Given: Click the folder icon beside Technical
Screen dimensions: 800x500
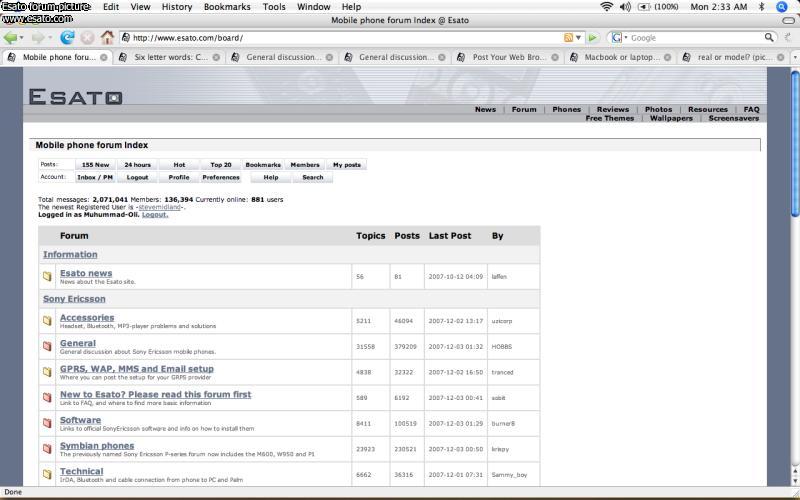Looking at the screenshot, I should pyautogui.click(x=47, y=474).
